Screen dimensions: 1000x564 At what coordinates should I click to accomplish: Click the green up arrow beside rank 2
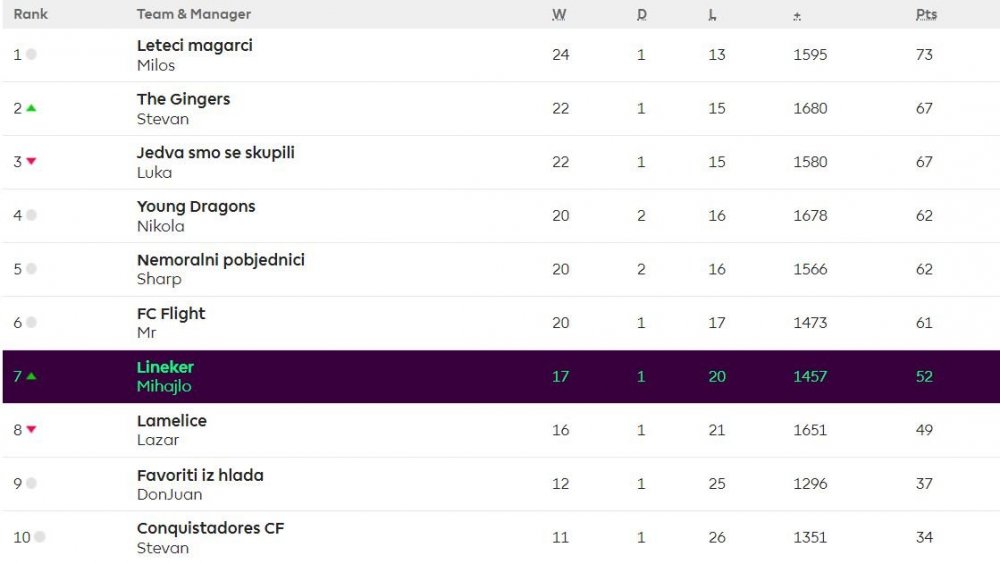click(31, 108)
